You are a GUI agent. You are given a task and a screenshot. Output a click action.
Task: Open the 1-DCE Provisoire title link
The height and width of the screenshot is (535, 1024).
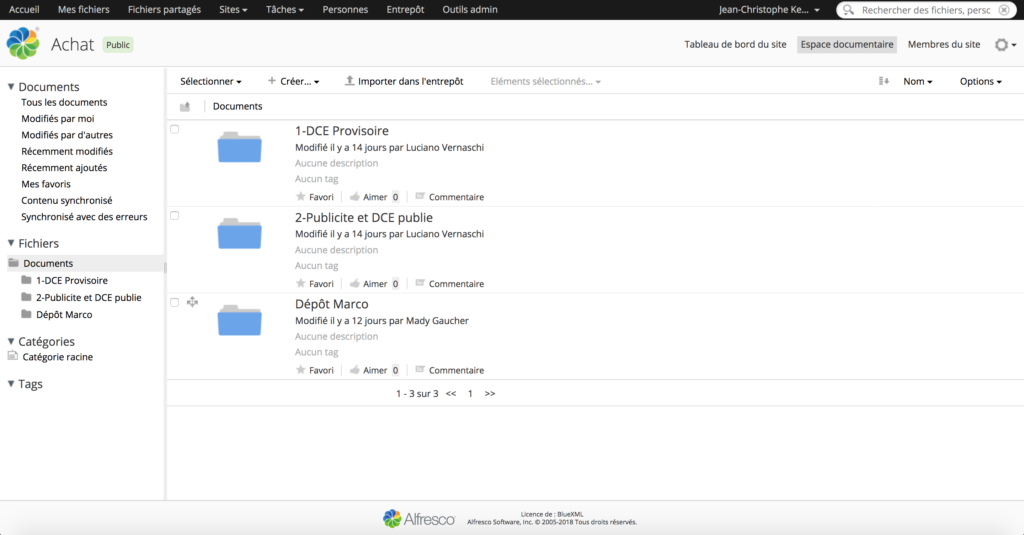click(342, 131)
